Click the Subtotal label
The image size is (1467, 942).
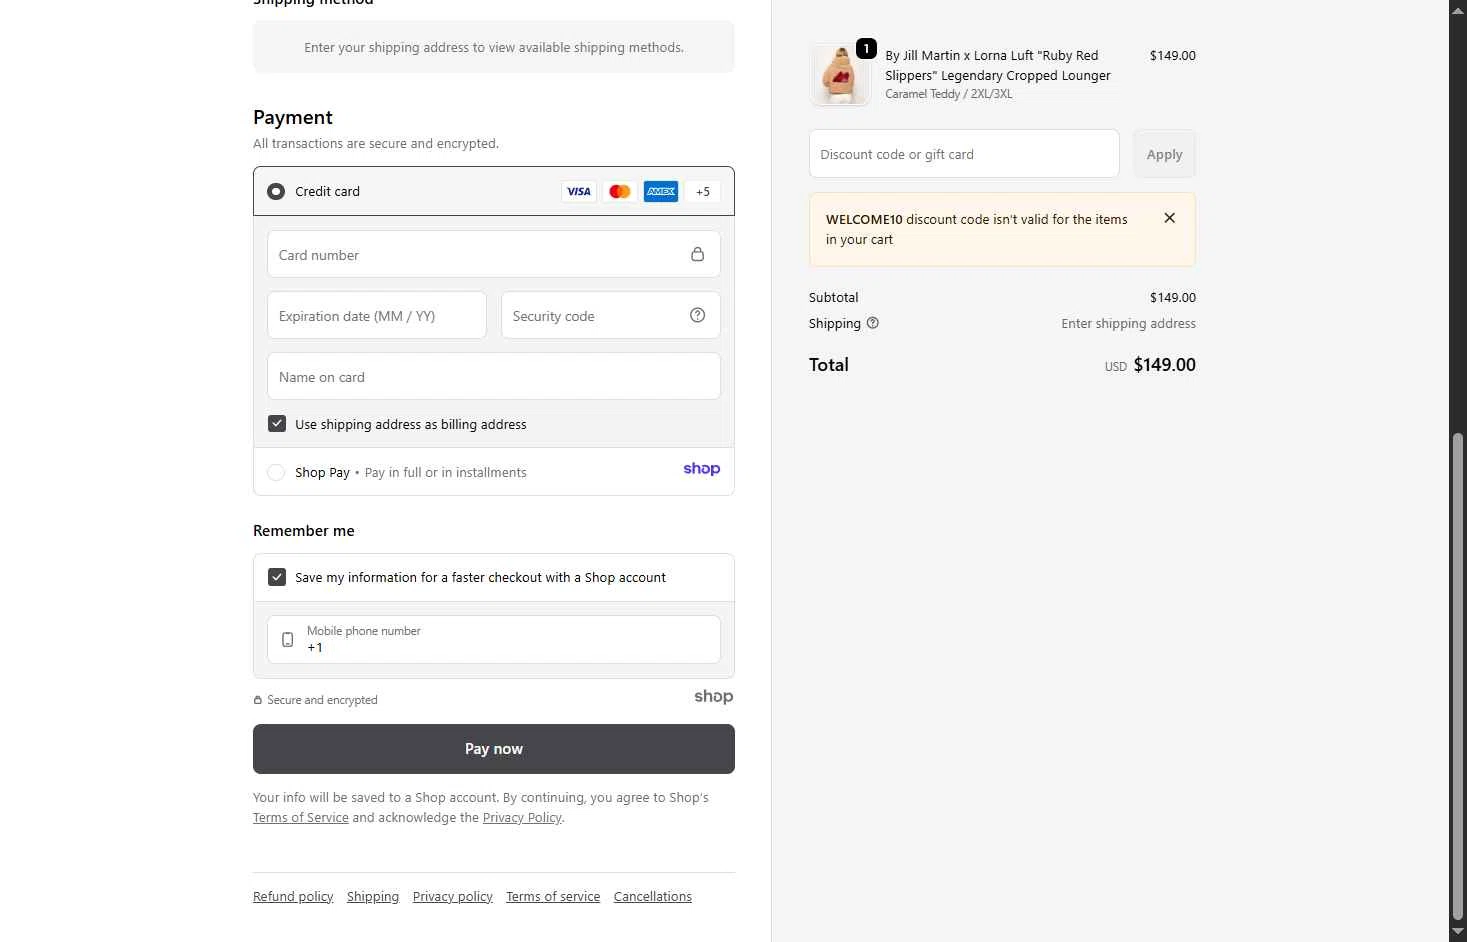(834, 297)
